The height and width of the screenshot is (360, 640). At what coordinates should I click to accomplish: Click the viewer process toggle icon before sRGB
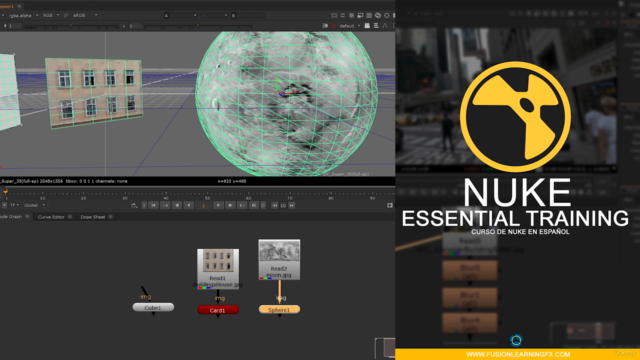[x=66, y=16]
